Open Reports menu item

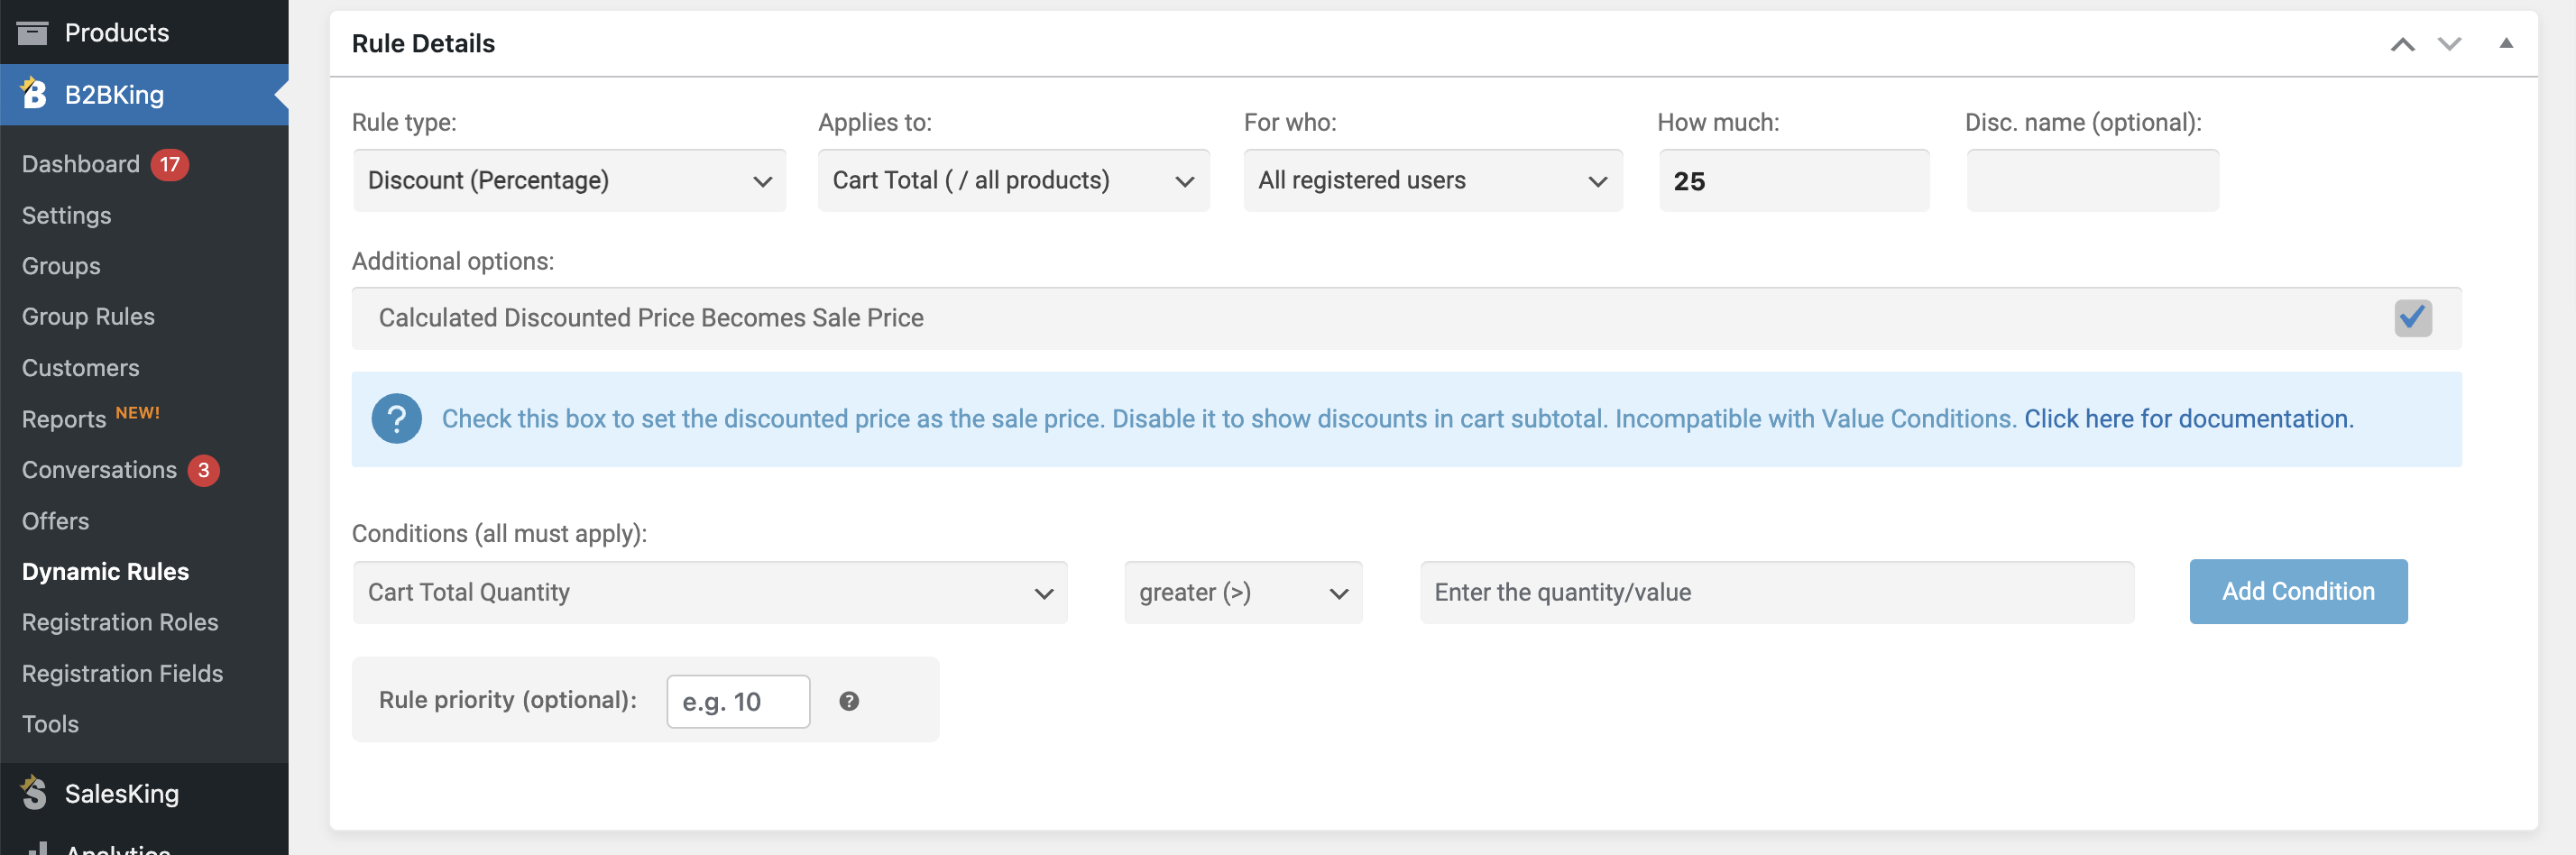(64, 419)
